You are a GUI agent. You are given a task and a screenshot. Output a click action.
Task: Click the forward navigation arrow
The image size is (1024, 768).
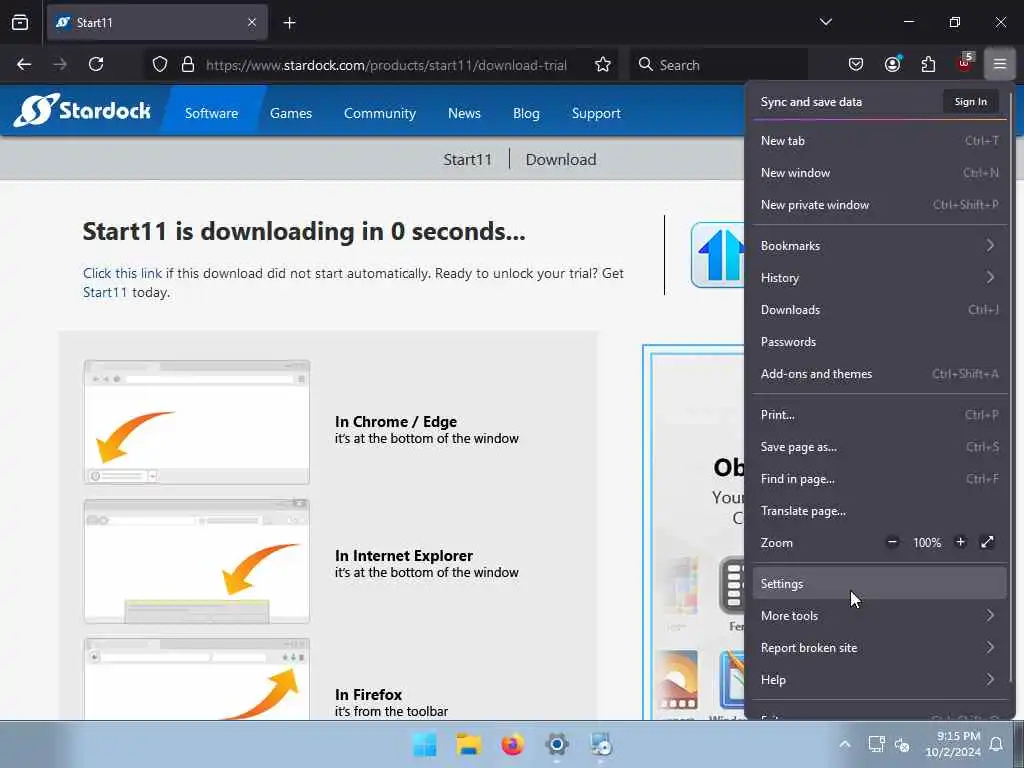click(x=60, y=64)
